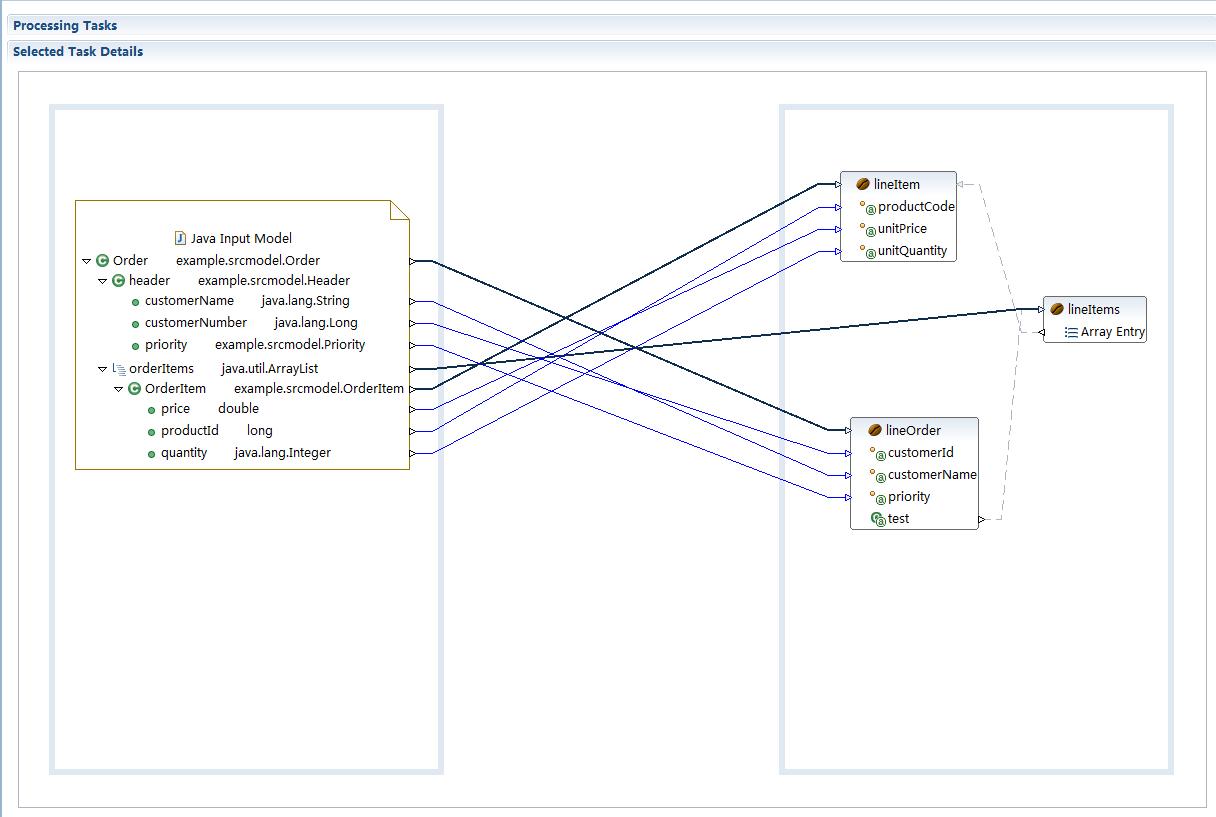This screenshot has height=817, width=1216.
Task: Click the lineOrder priority property icon
Action: click(878, 498)
